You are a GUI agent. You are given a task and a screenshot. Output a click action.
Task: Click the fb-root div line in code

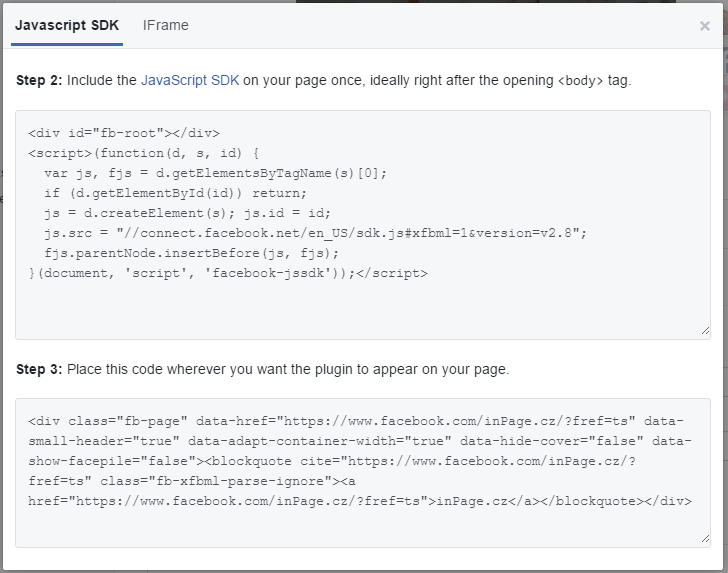(x=124, y=133)
